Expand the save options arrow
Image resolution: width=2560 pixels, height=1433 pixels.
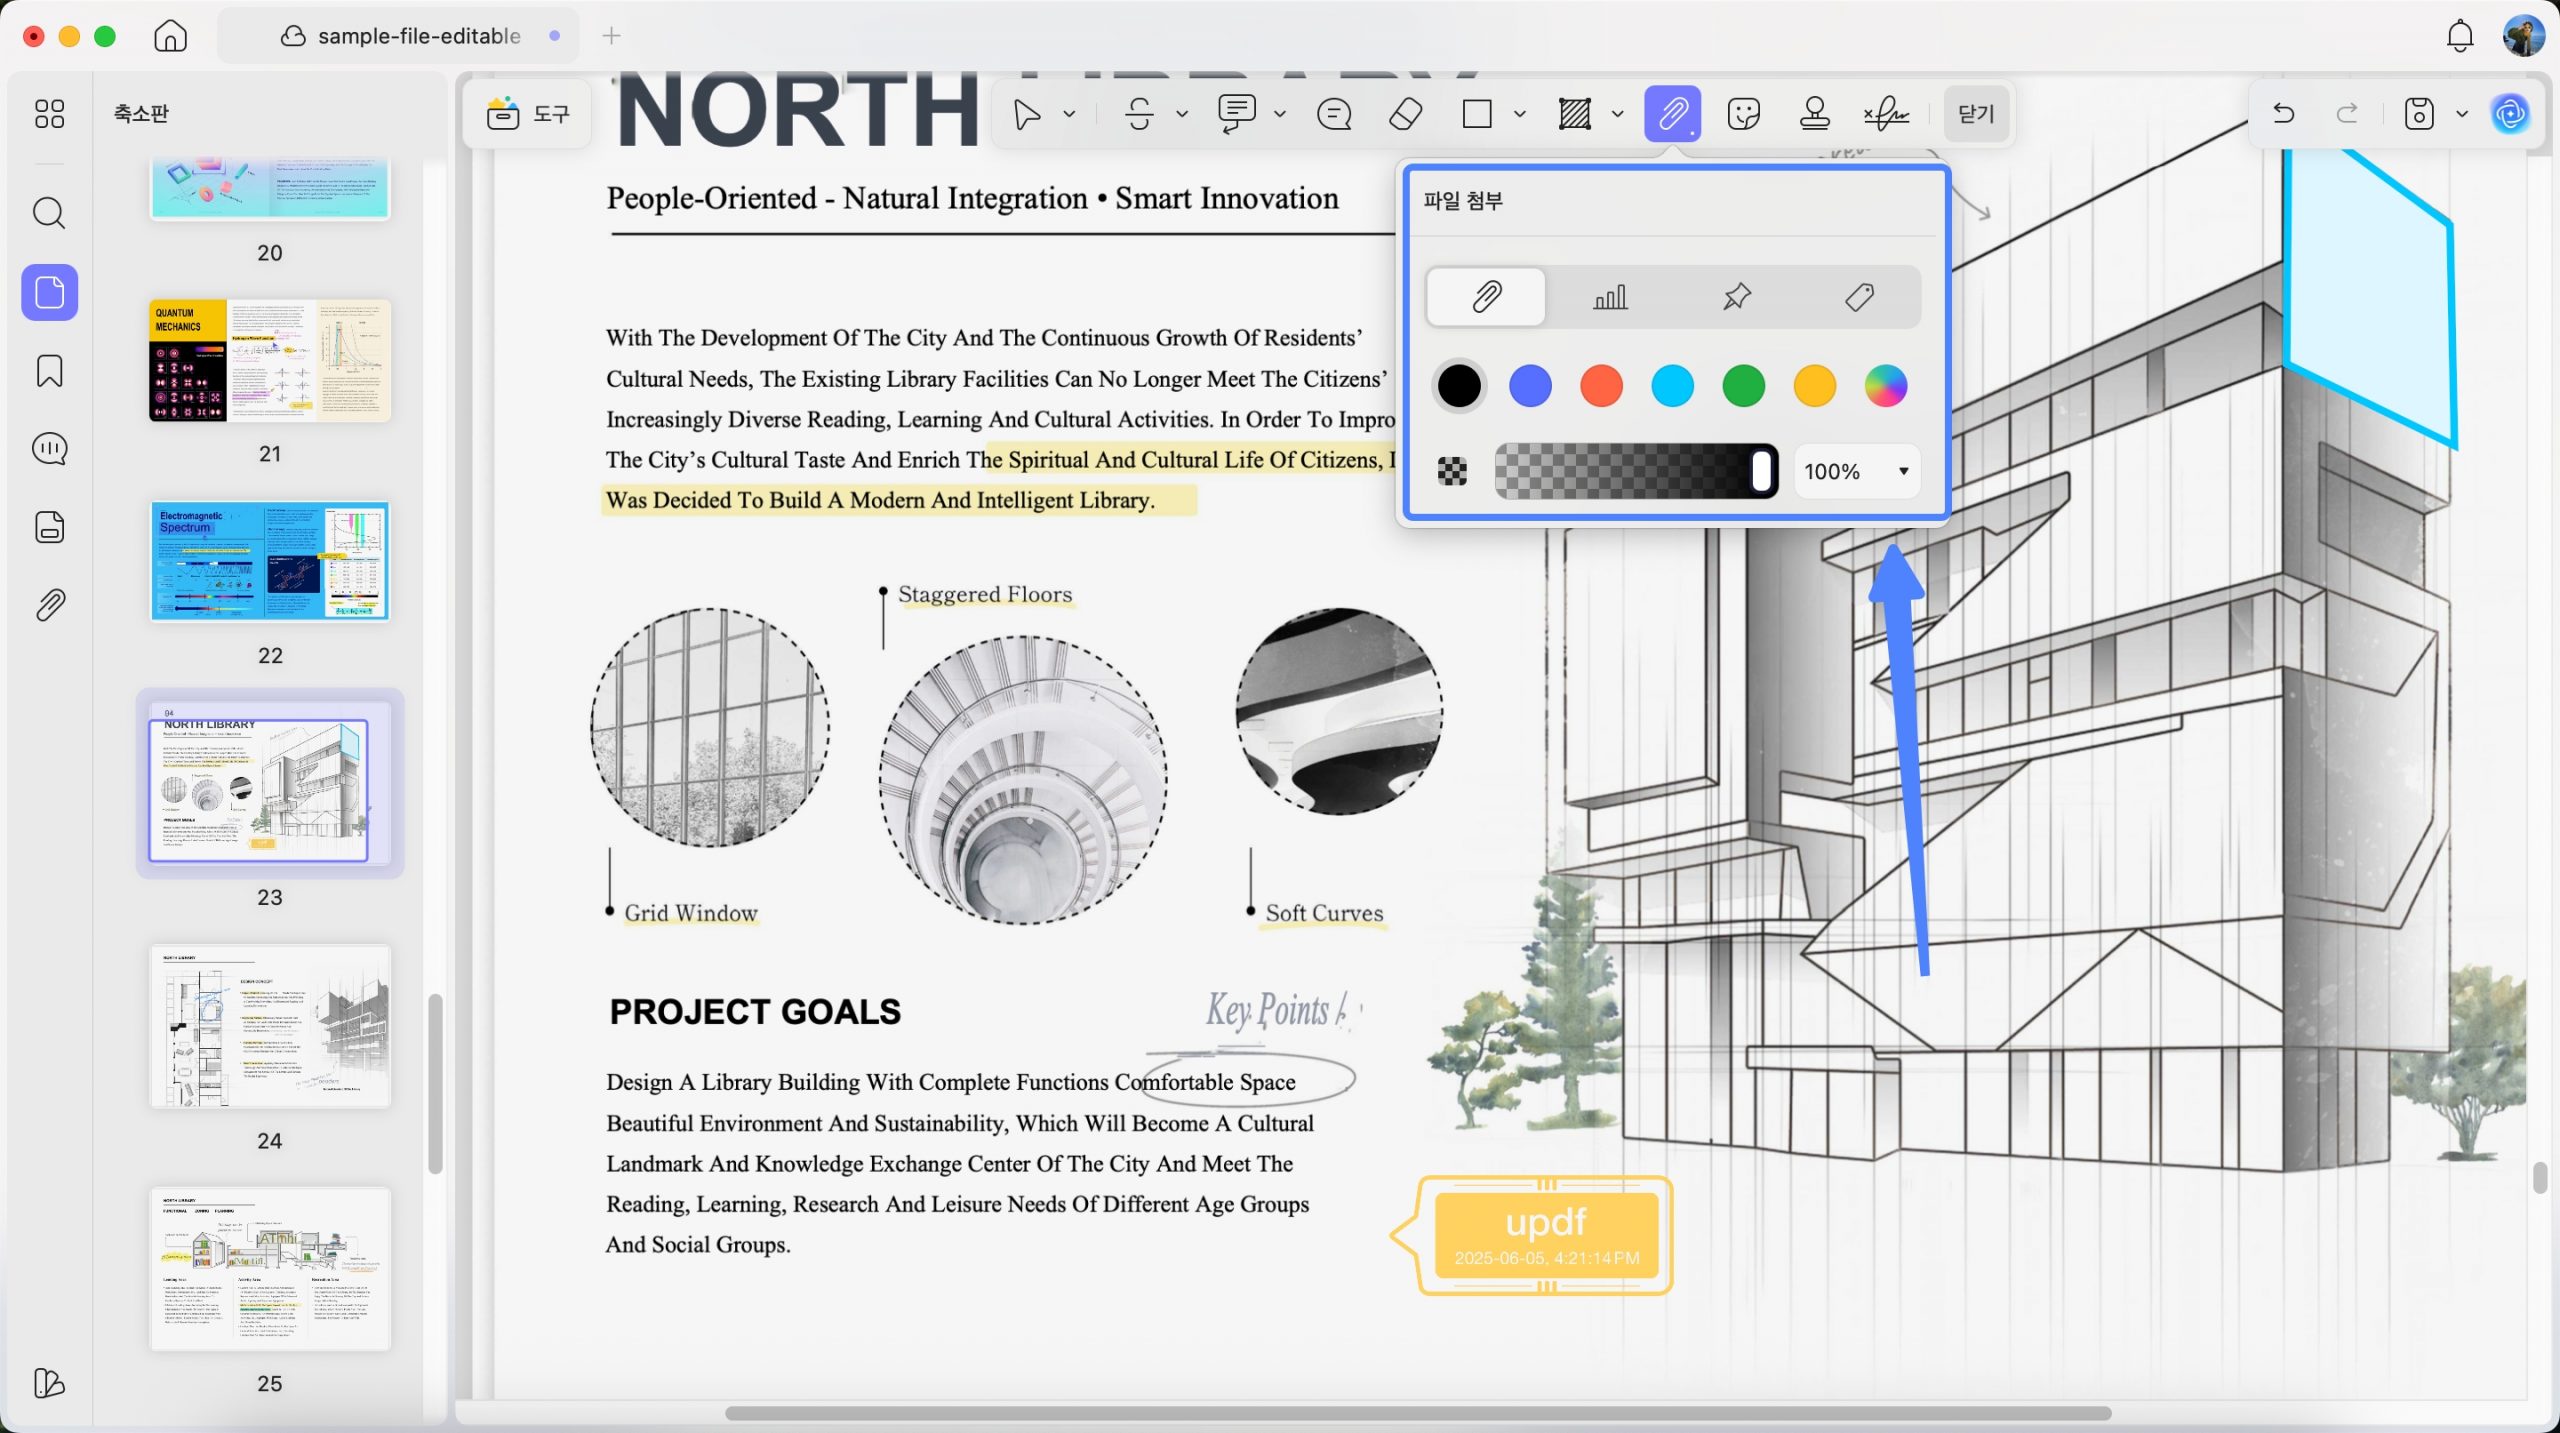pyautogui.click(x=2462, y=114)
